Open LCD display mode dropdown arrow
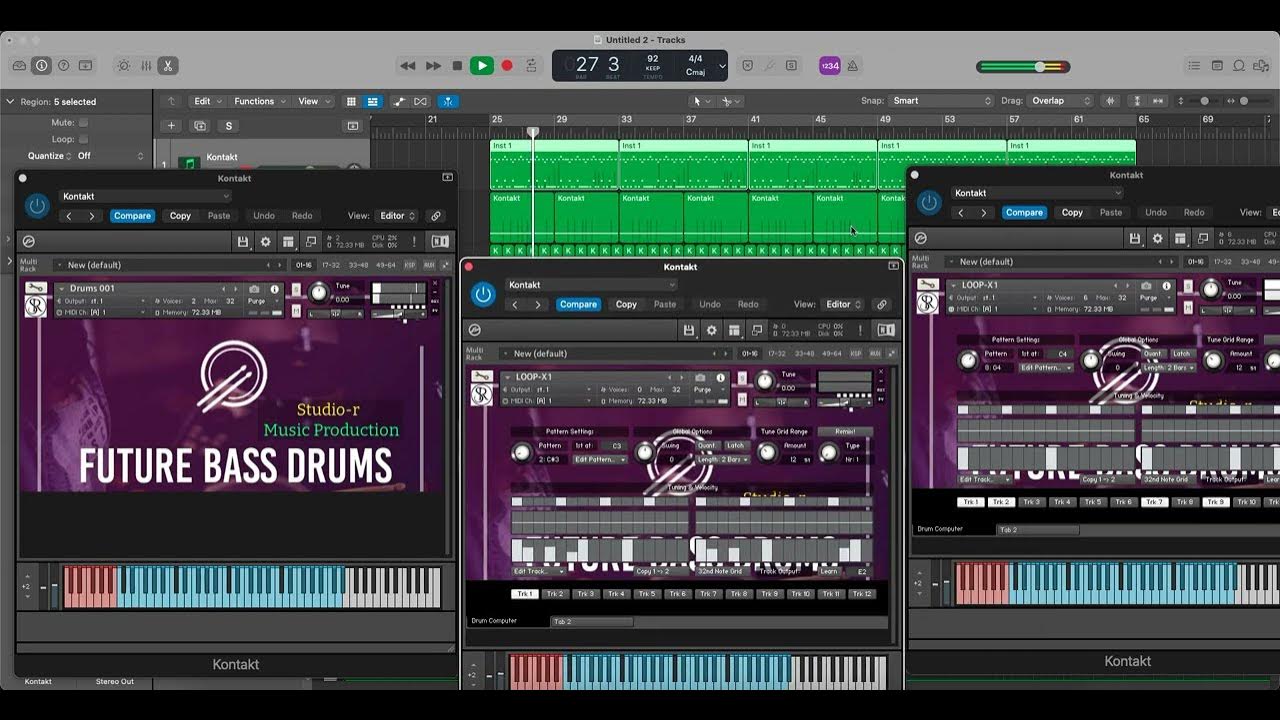The width and height of the screenshot is (1280, 720). coord(722,67)
